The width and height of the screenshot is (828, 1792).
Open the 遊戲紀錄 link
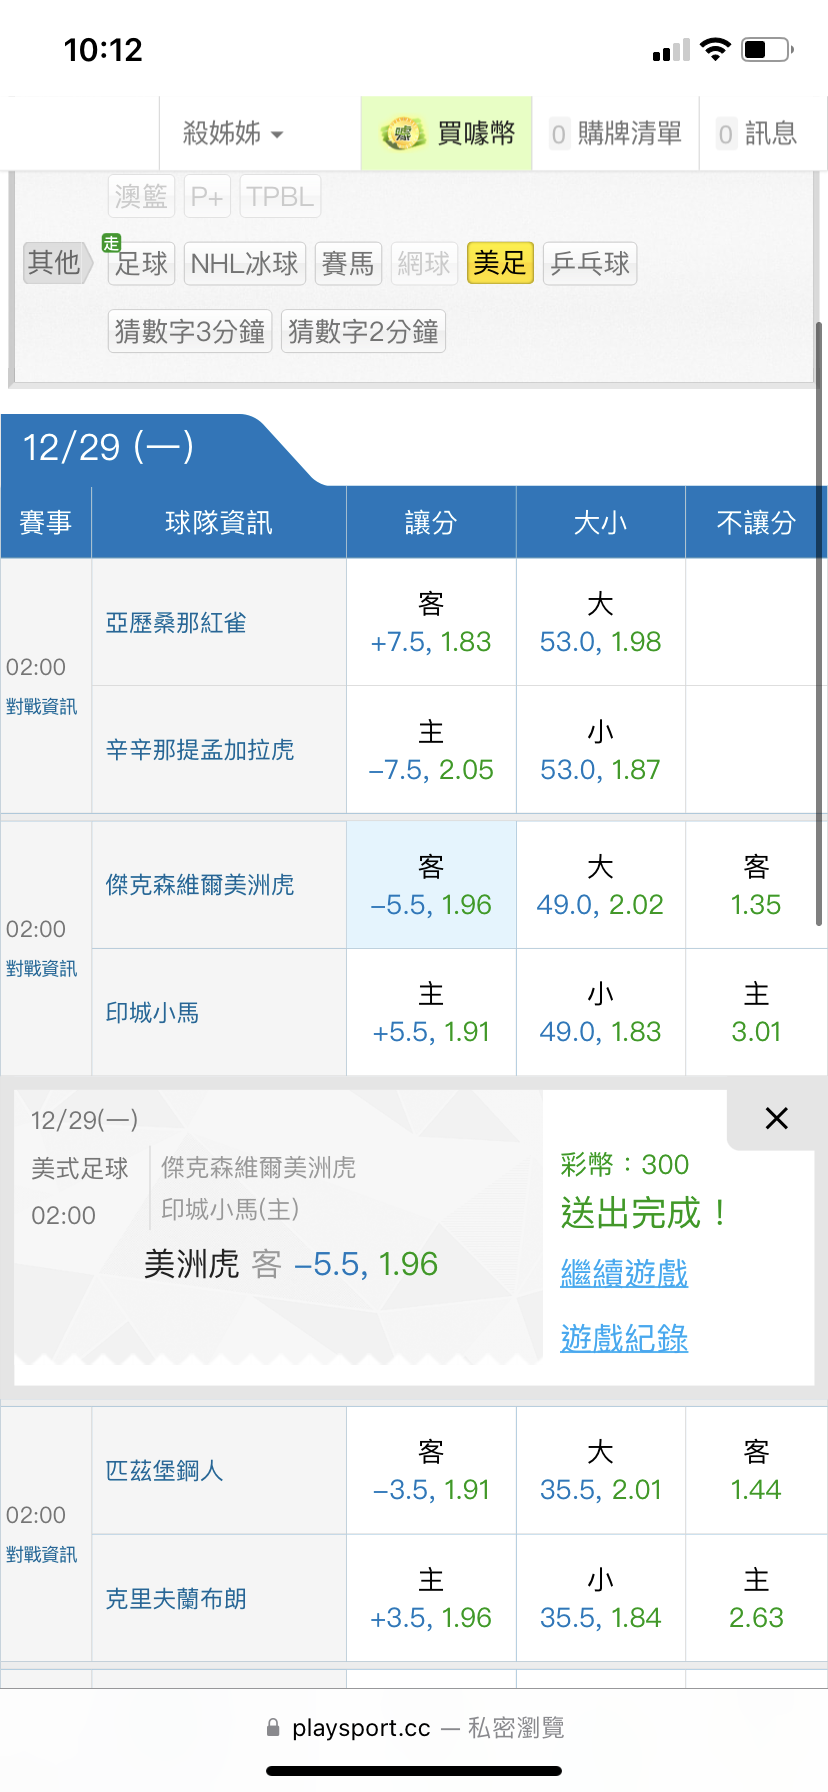point(624,1338)
